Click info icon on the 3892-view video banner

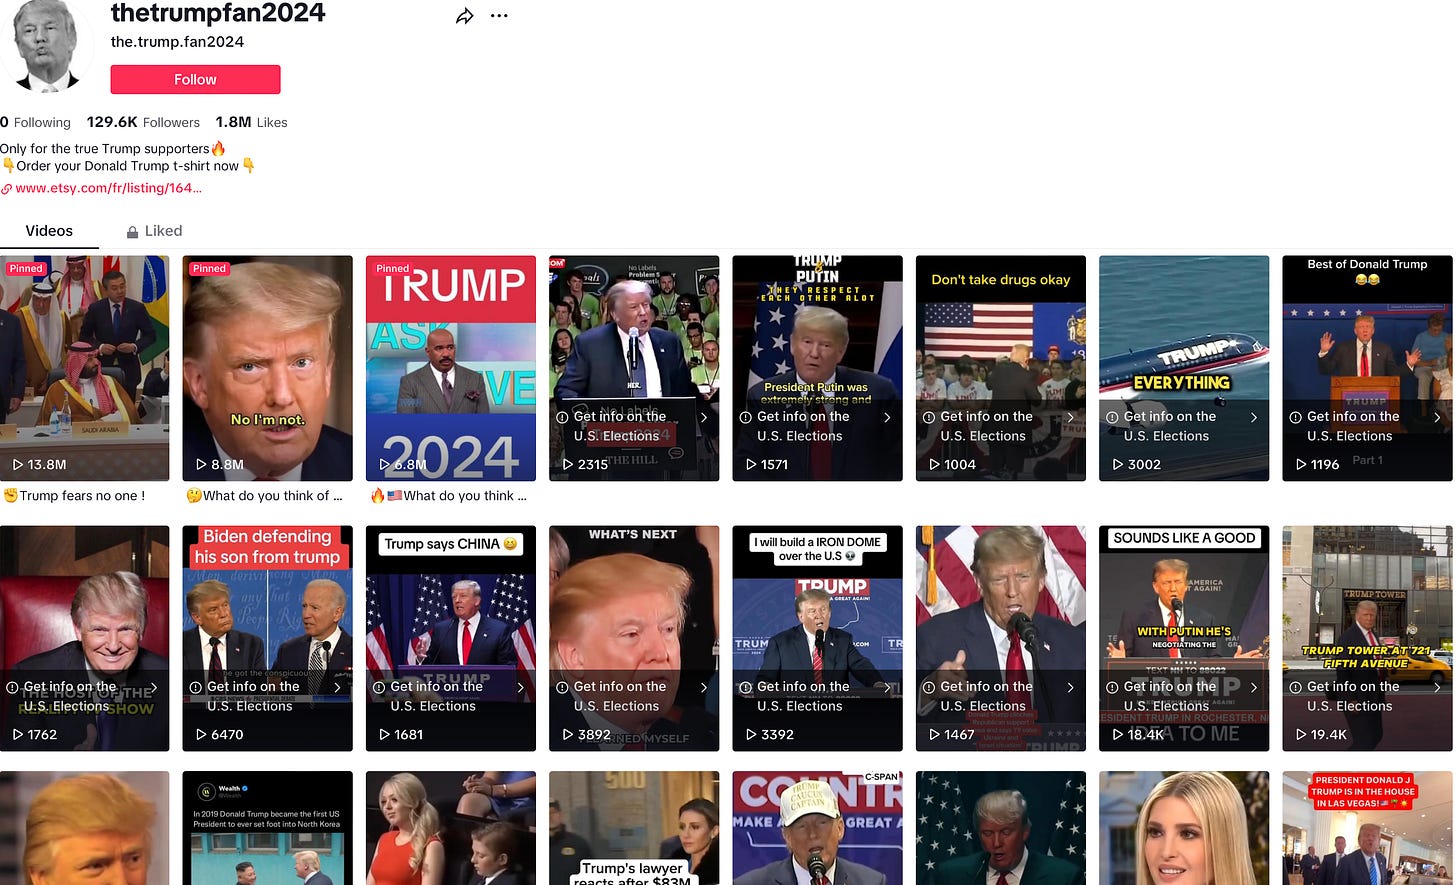coord(562,688)
